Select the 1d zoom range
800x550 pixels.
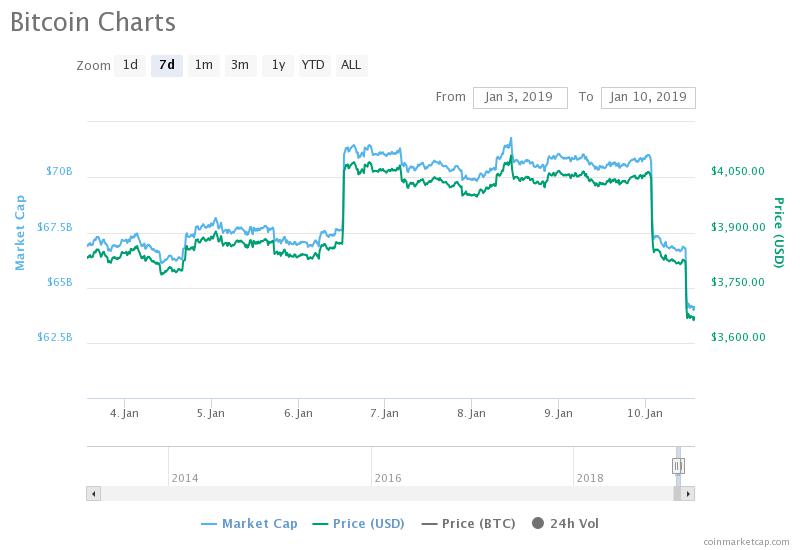(x=130, y=65)
